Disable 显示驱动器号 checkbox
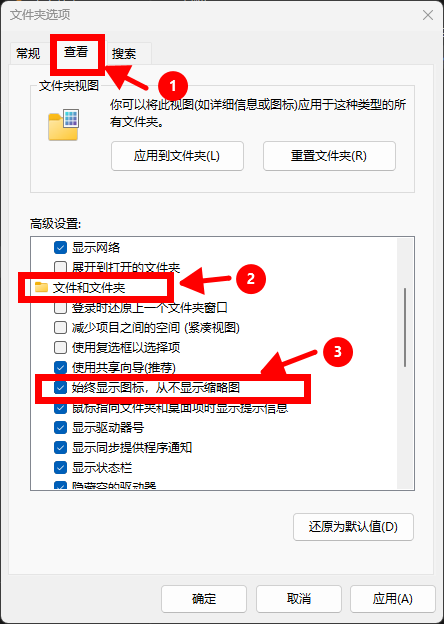The width and height of the screenshot is (444, 624). pyautogui.click(x=60, y=428)
